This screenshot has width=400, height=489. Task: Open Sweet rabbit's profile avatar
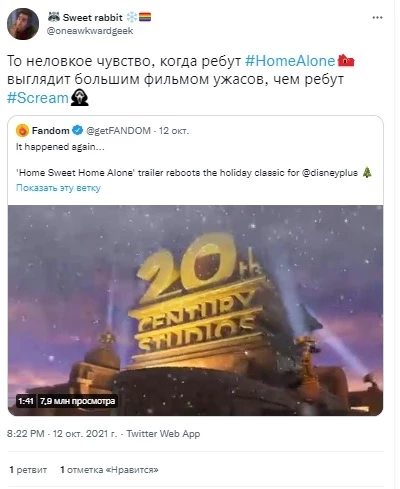23,24
